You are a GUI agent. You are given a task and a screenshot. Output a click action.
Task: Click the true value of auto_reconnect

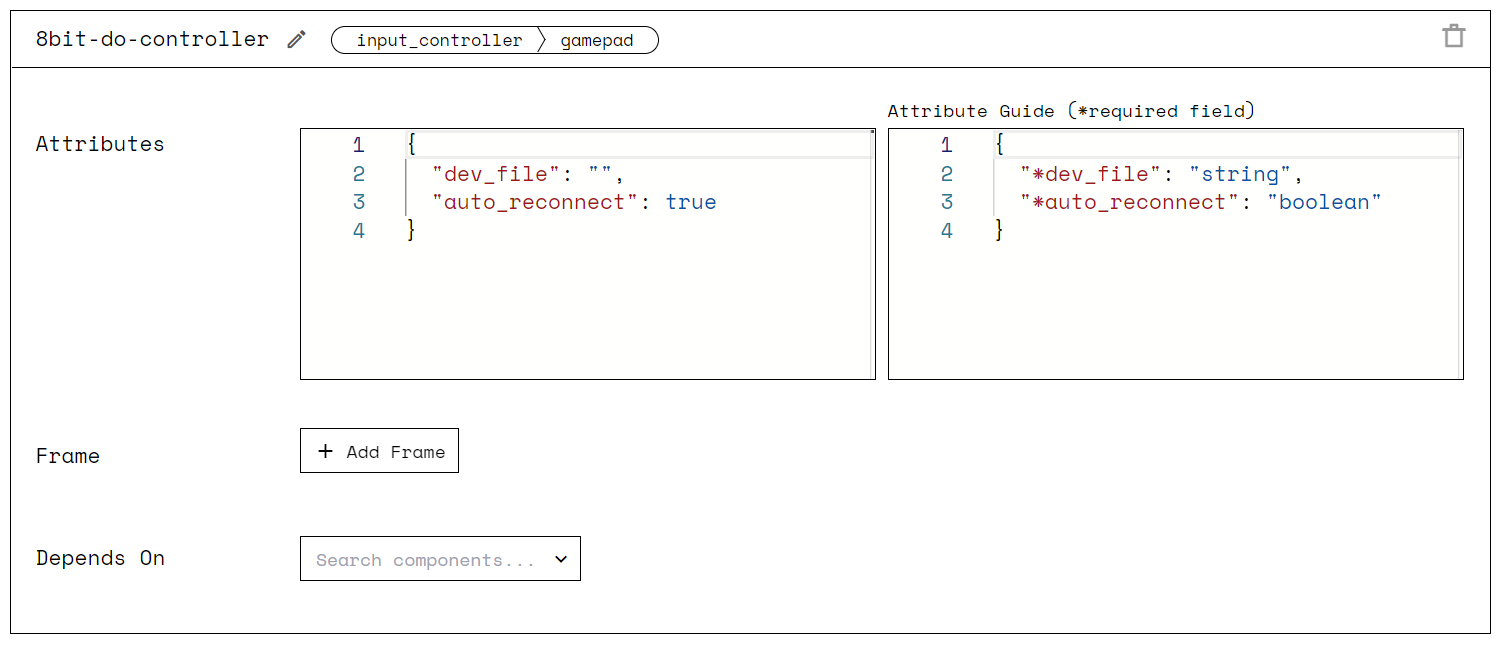[x=691, y=202]
